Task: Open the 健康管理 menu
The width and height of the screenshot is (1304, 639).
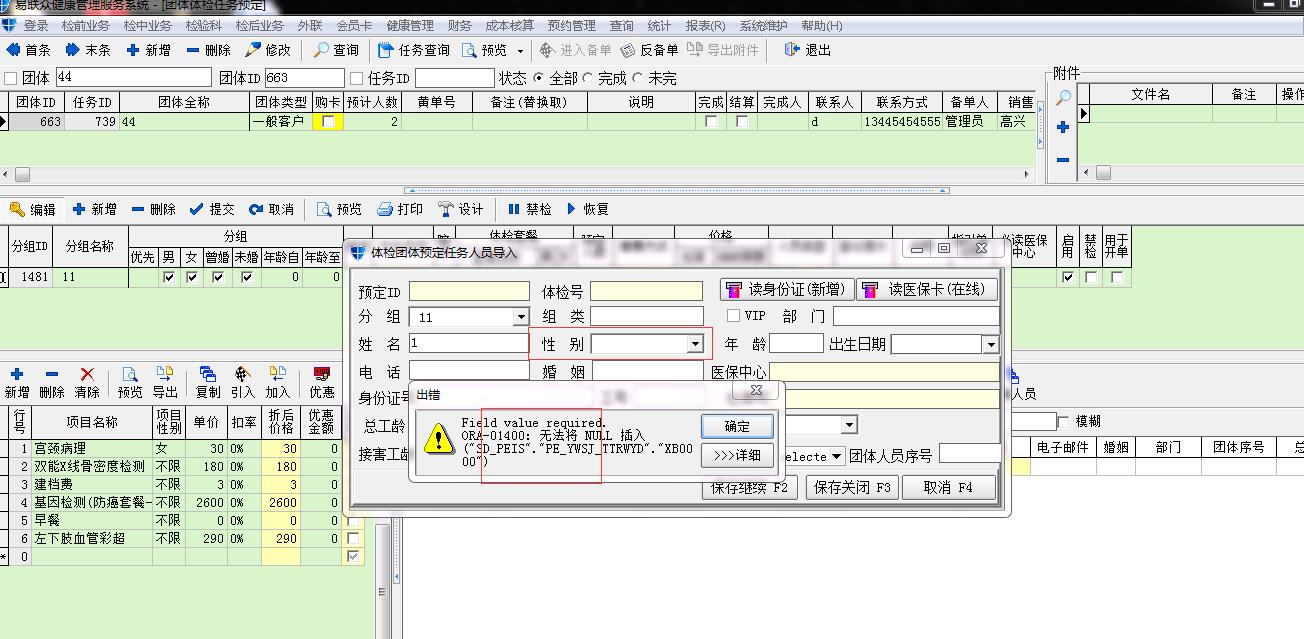Action: (x=410, y=26)
